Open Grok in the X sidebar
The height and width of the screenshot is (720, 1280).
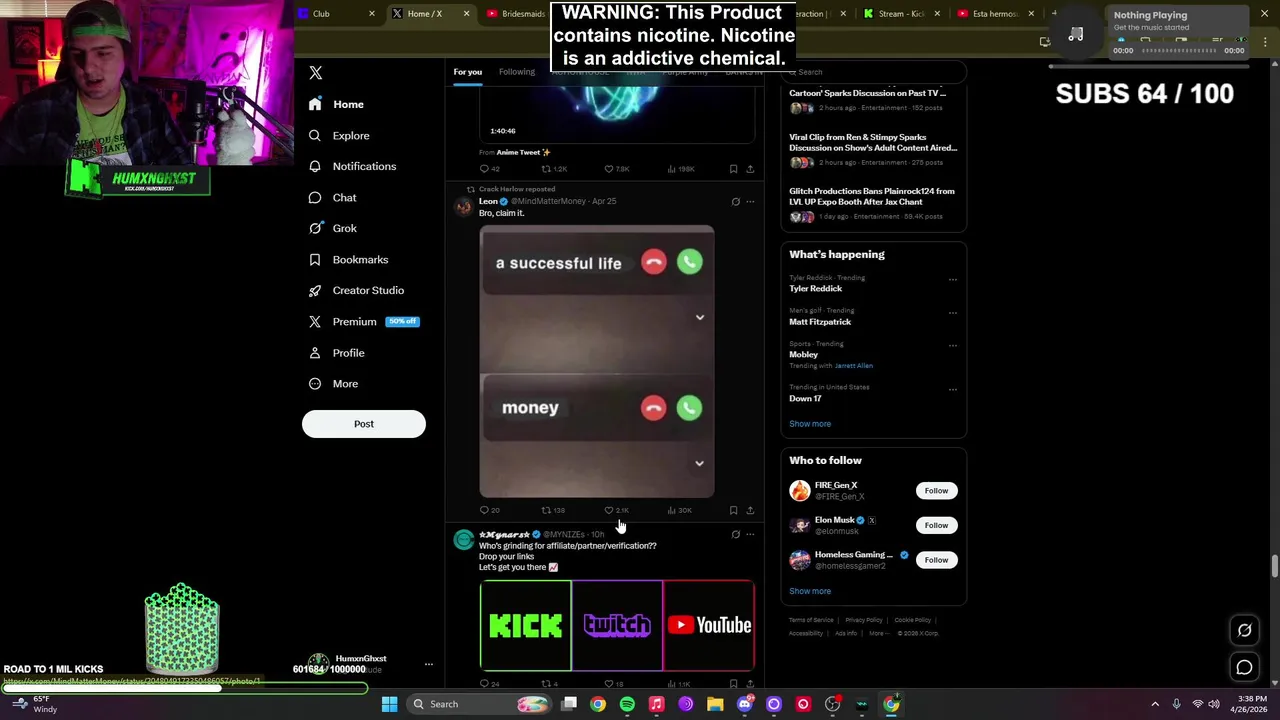point(332,228)
